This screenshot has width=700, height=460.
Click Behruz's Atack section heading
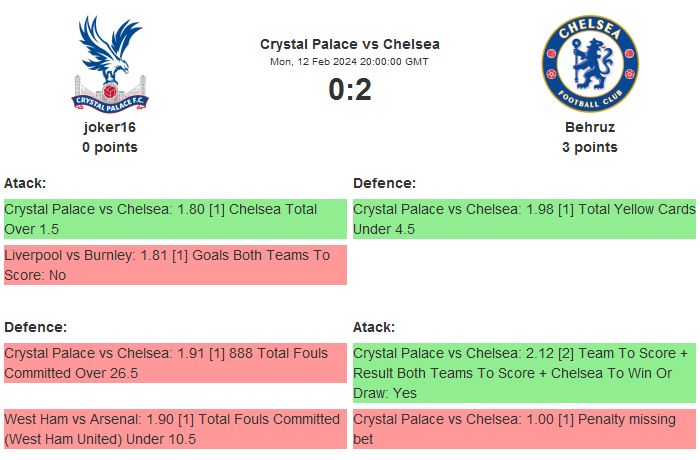click(x=374, y=327)
